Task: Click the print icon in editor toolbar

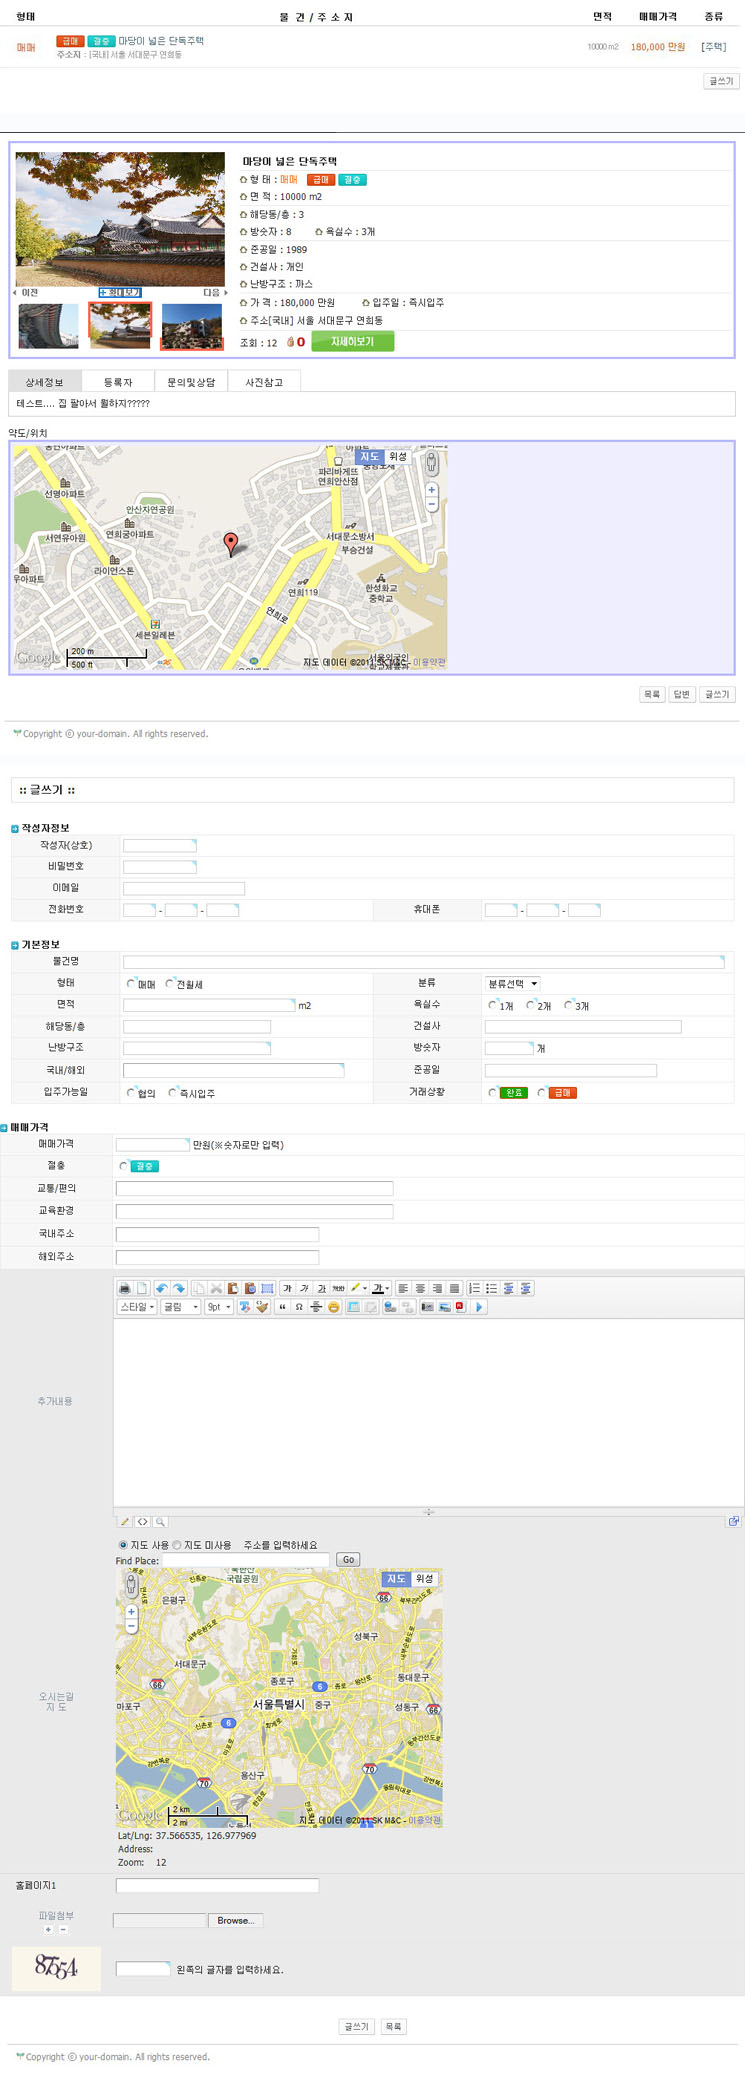Action: (x=125, y=1288)
